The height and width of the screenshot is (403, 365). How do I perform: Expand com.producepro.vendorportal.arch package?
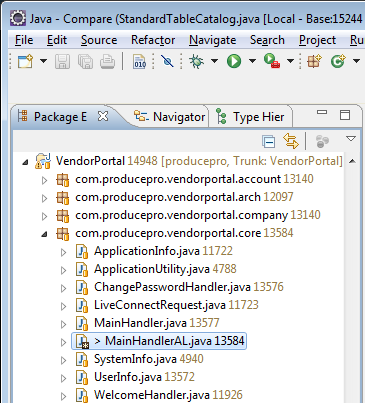tap(44, 199)
